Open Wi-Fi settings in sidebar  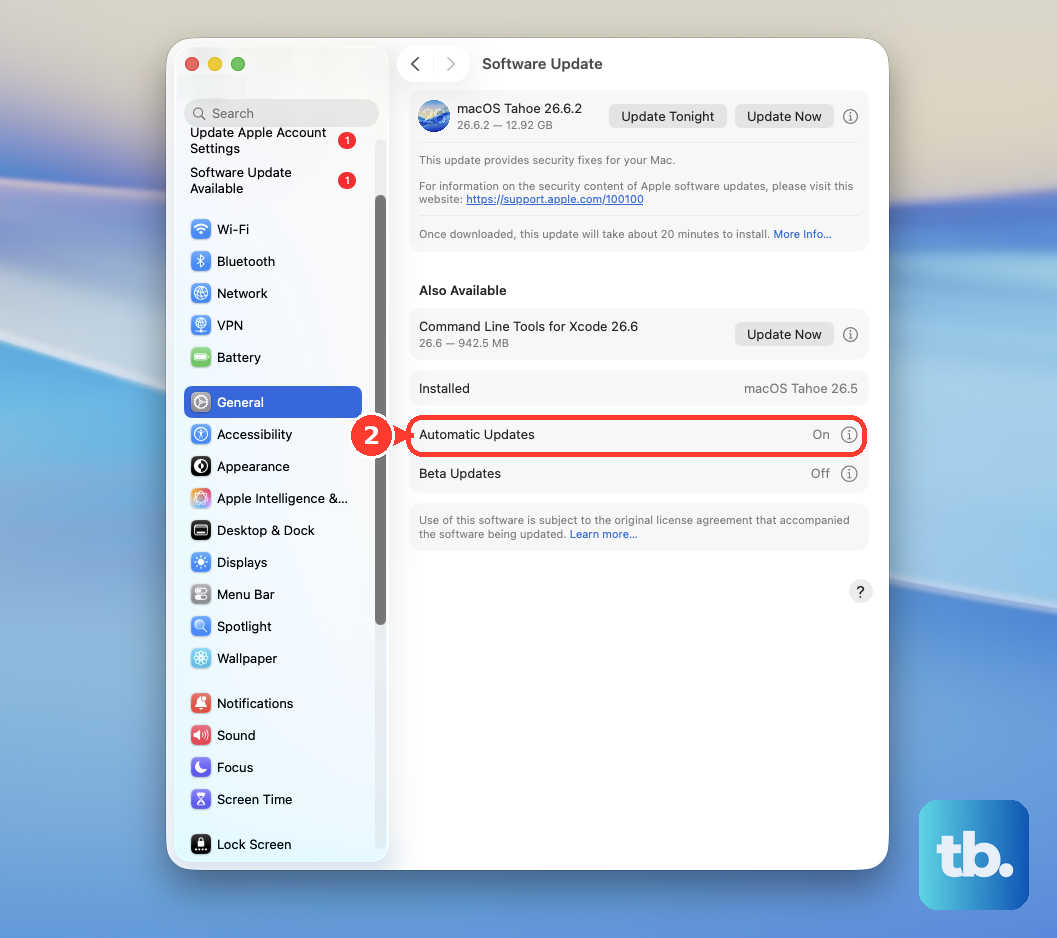pos(272,229)
